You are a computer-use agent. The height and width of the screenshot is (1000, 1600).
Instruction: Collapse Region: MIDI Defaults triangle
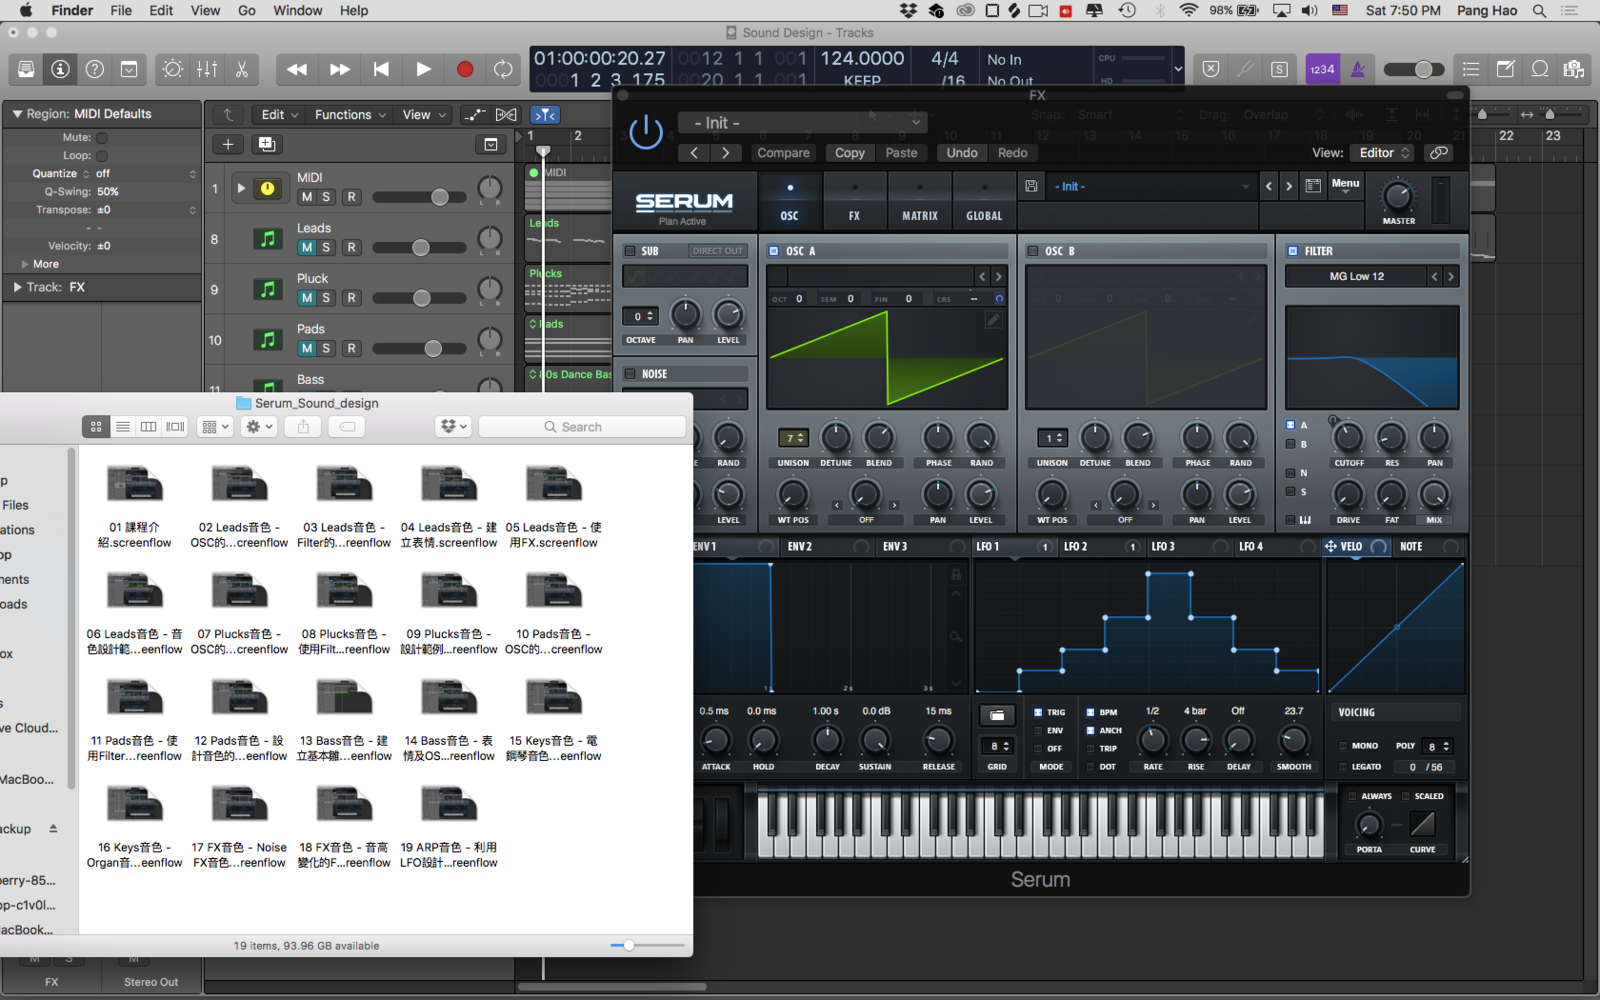[x=17, y=114]
